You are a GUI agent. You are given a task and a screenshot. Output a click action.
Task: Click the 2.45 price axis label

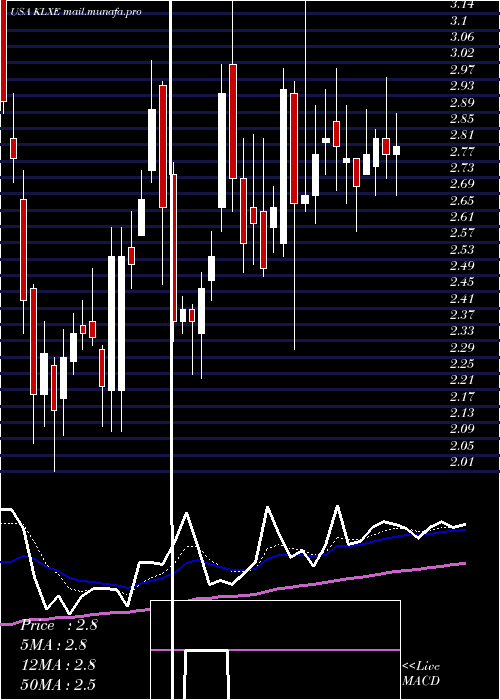click(x=462, y=282)
